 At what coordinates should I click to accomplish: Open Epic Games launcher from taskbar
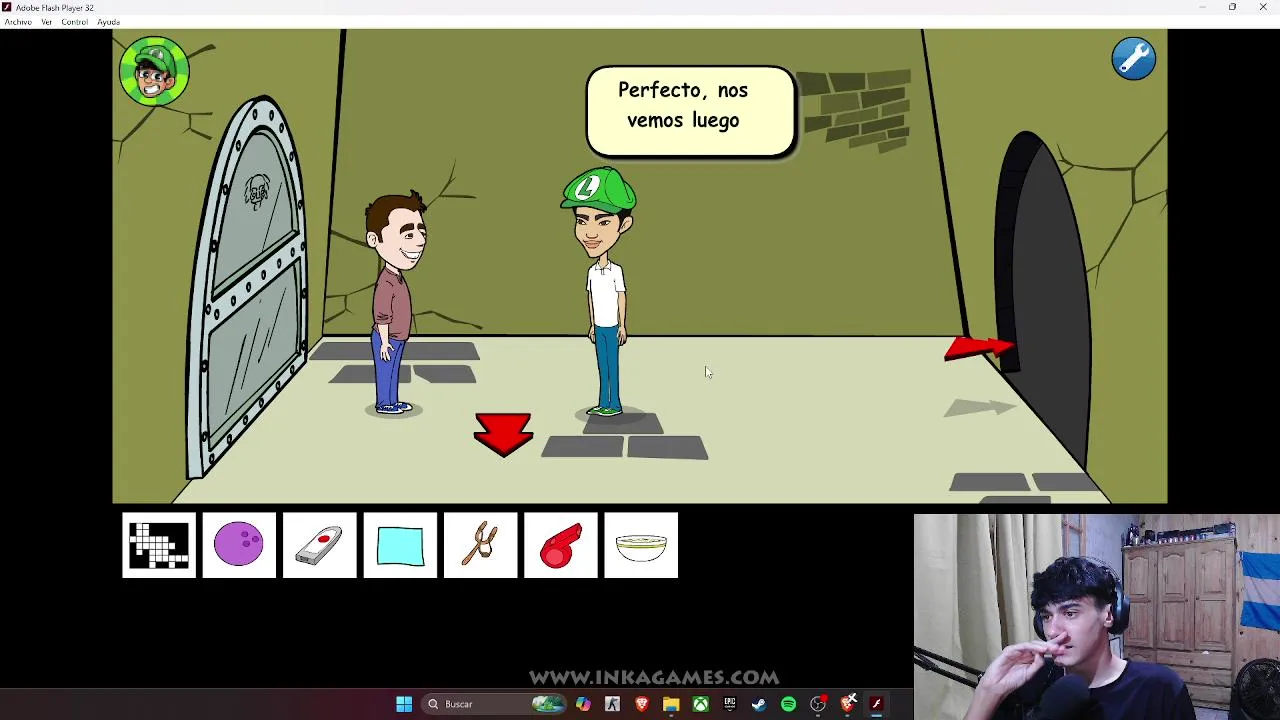point(730,704)
